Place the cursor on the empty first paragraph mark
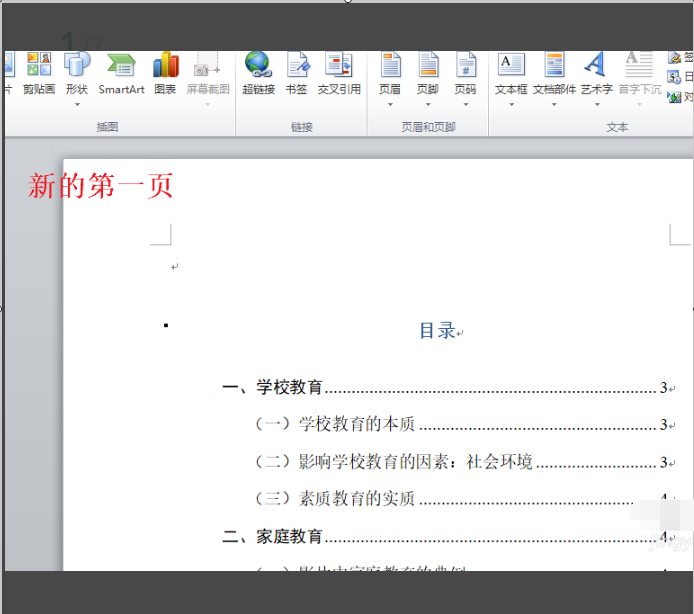This screenshot has height=614, width=694. click(x=174, y=267)
